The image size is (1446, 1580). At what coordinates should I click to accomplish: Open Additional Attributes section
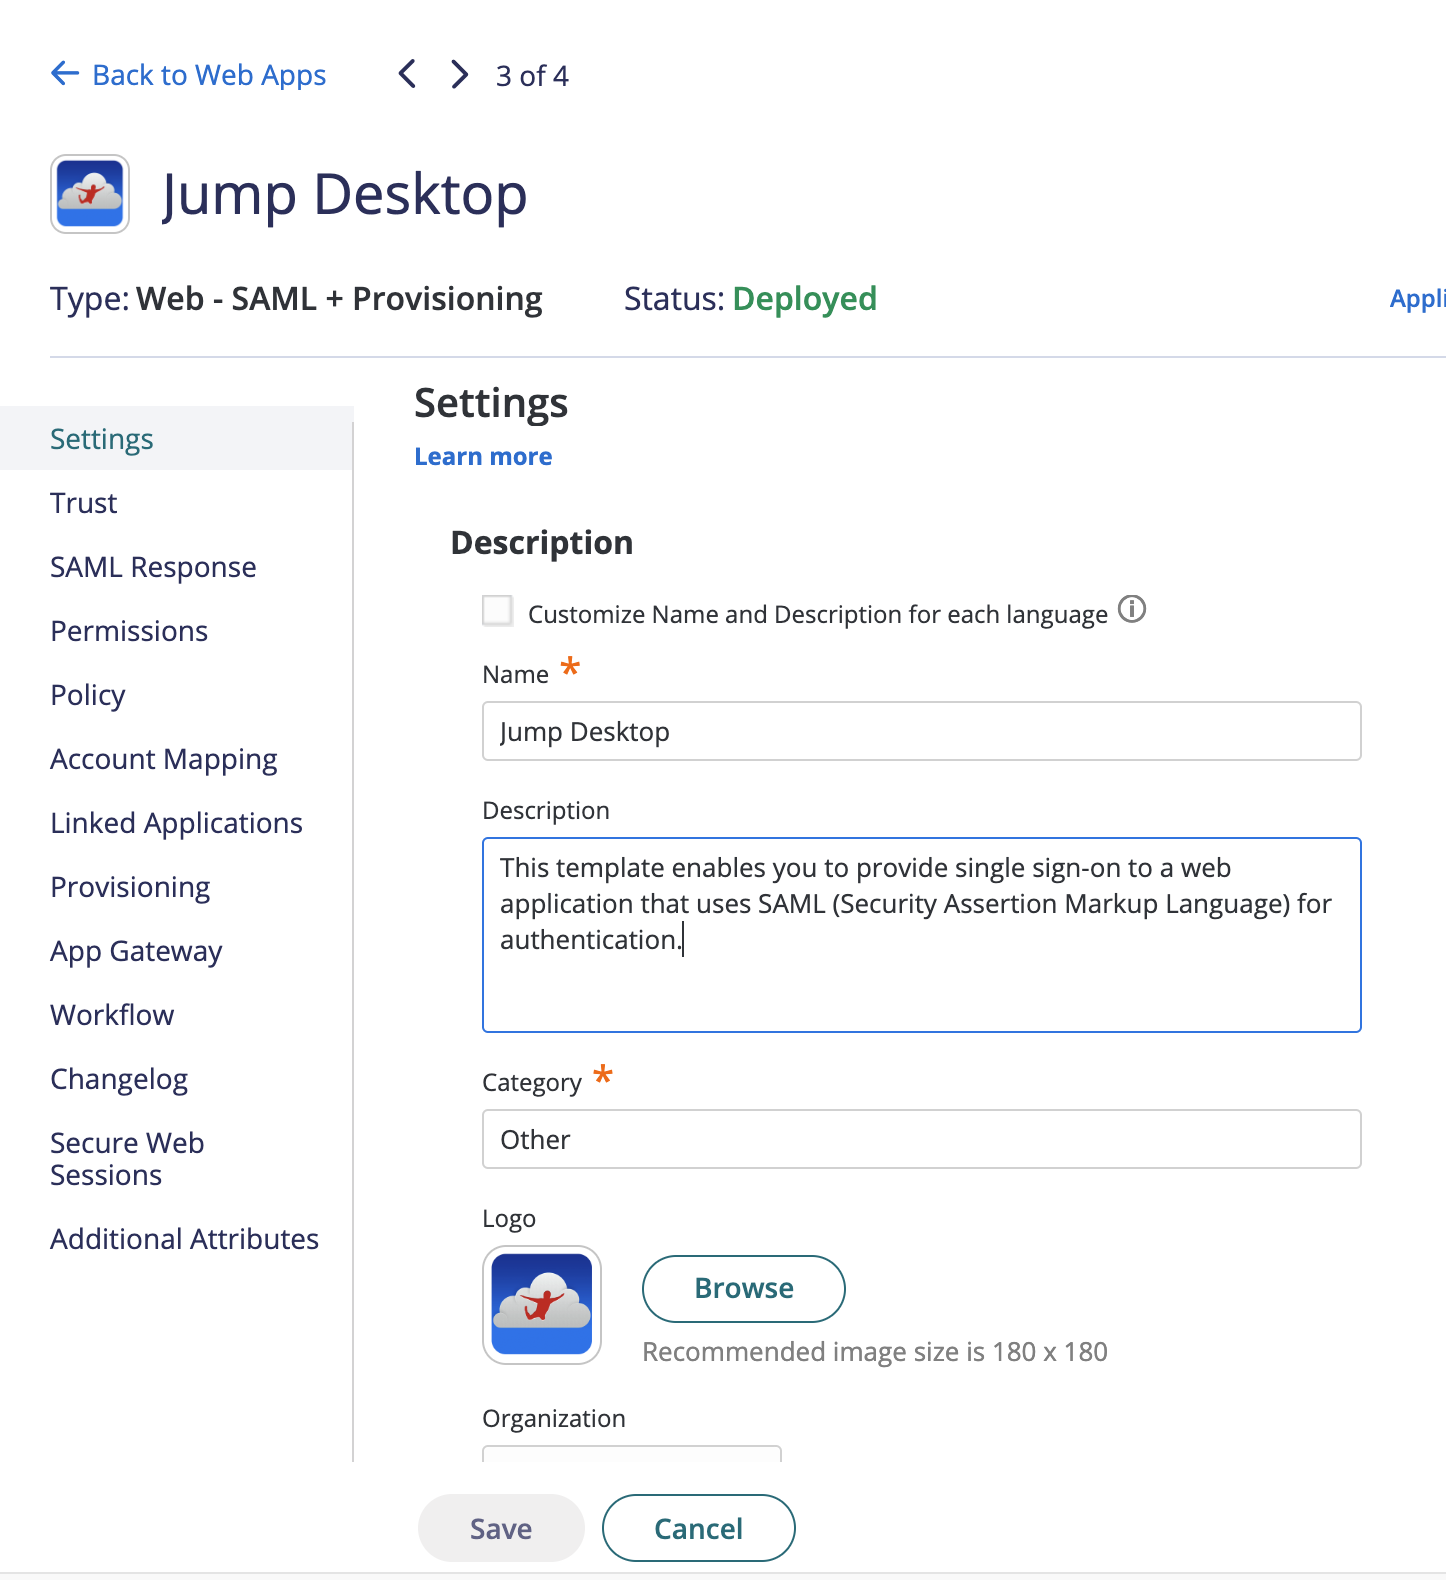click(184, 1239)
